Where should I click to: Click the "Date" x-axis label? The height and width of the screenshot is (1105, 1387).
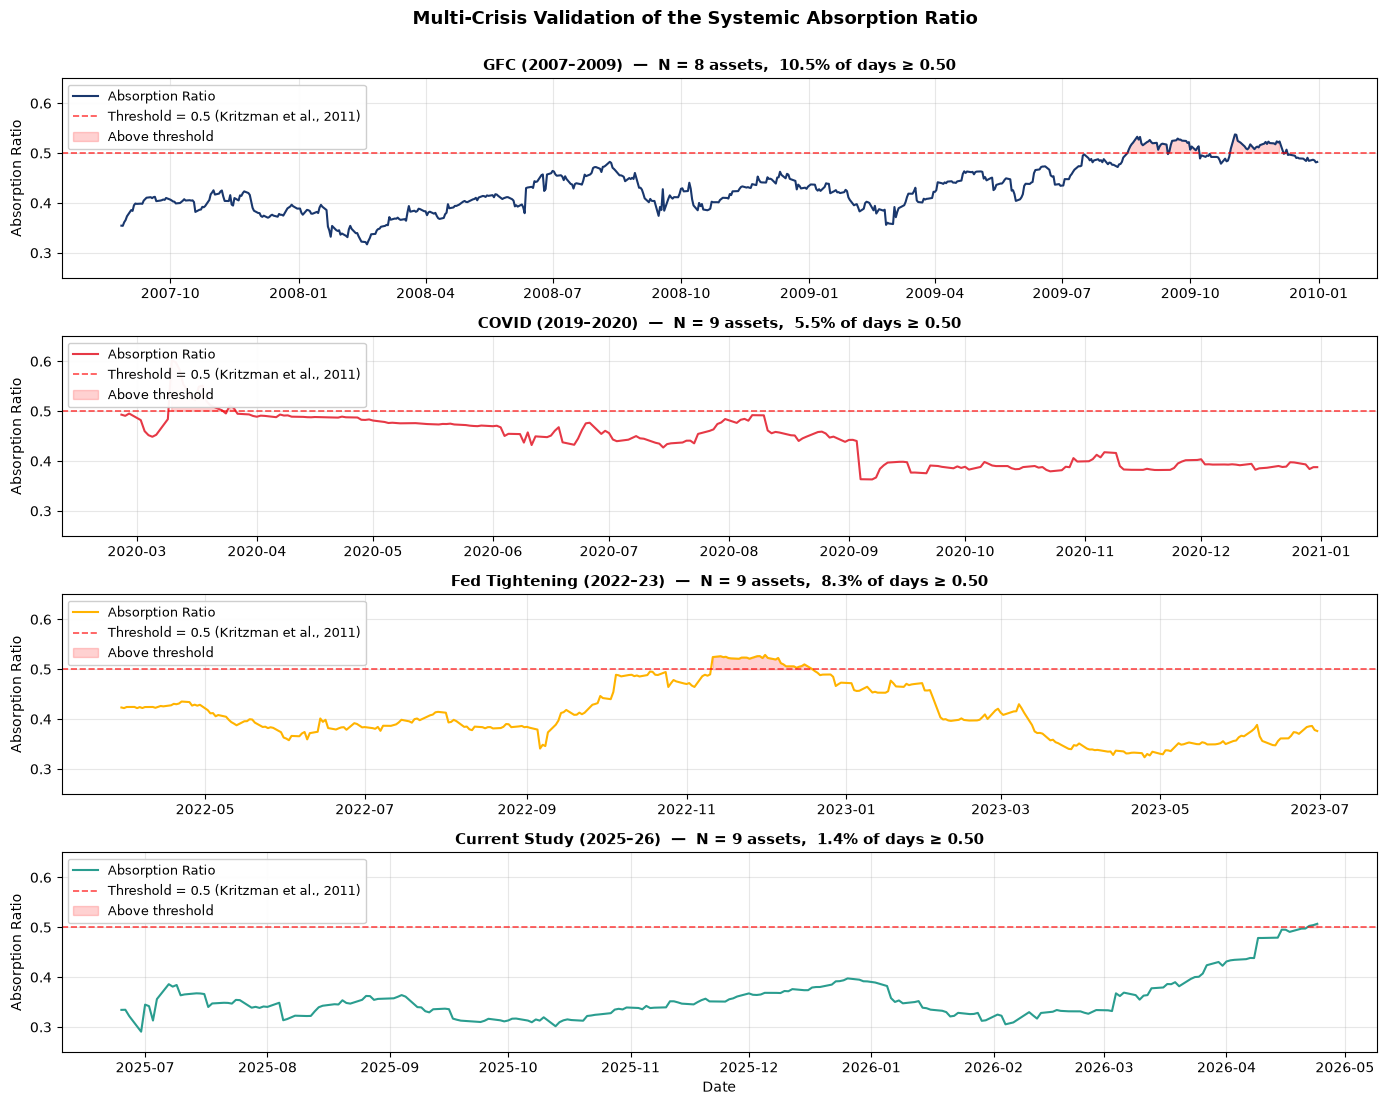click(x=719, y=1087)
